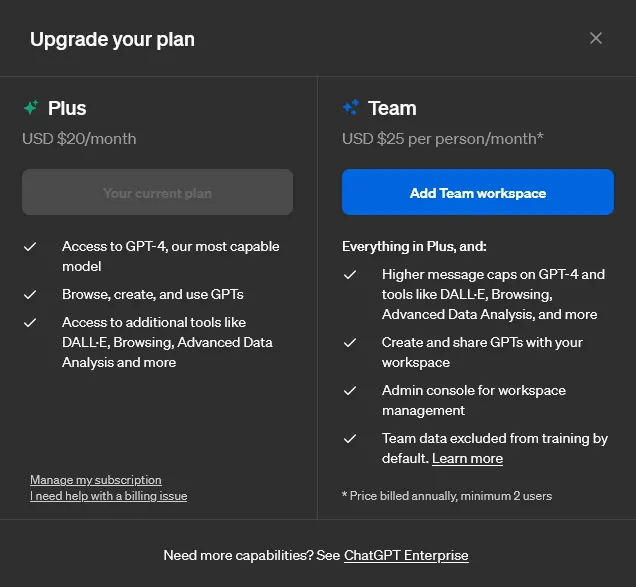Click the Team plan heading
This screenshot has height=587, width=636.
392,108
